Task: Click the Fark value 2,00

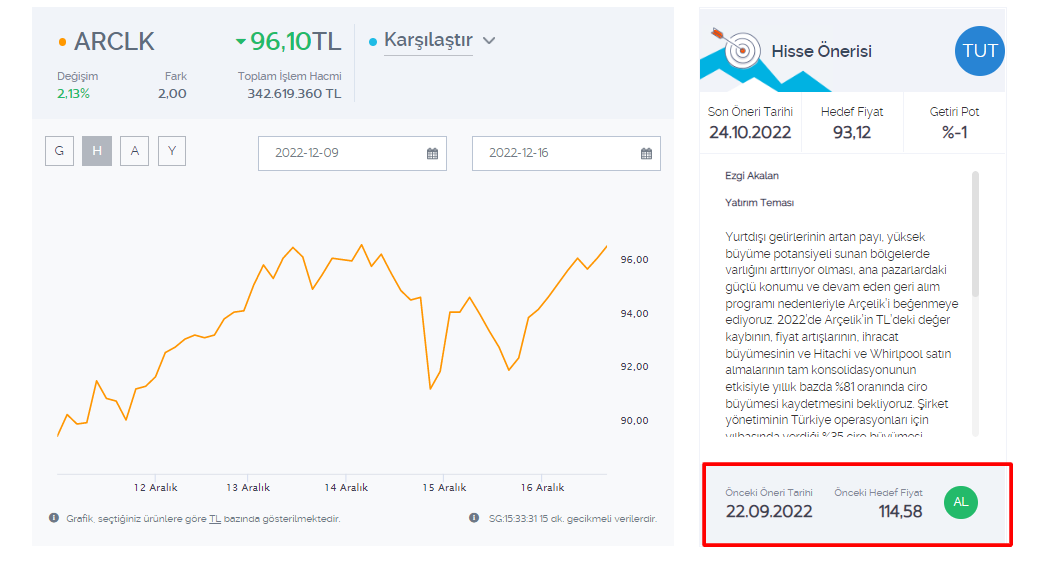Action: (x=172, y=94)
